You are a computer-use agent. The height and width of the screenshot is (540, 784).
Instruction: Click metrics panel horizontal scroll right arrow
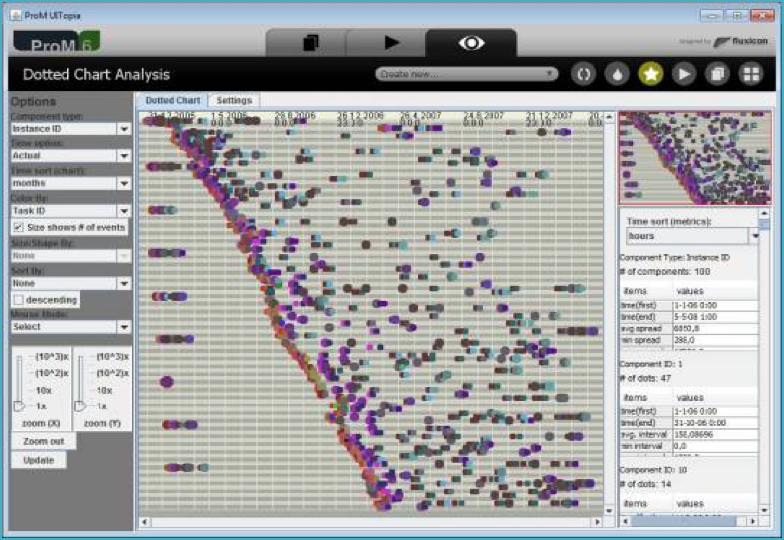coord(753,522)
